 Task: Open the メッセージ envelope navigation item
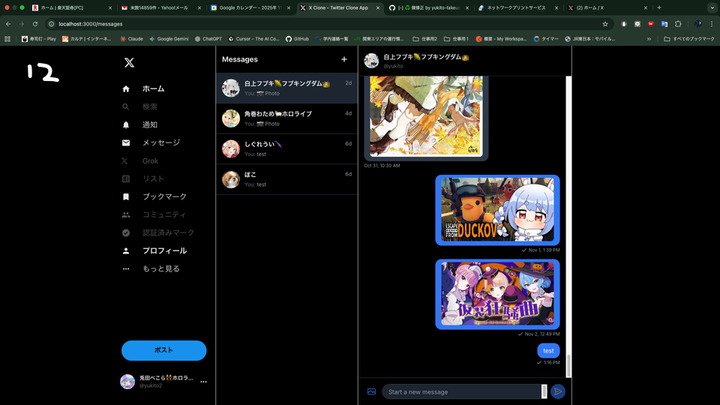[151, 143]
